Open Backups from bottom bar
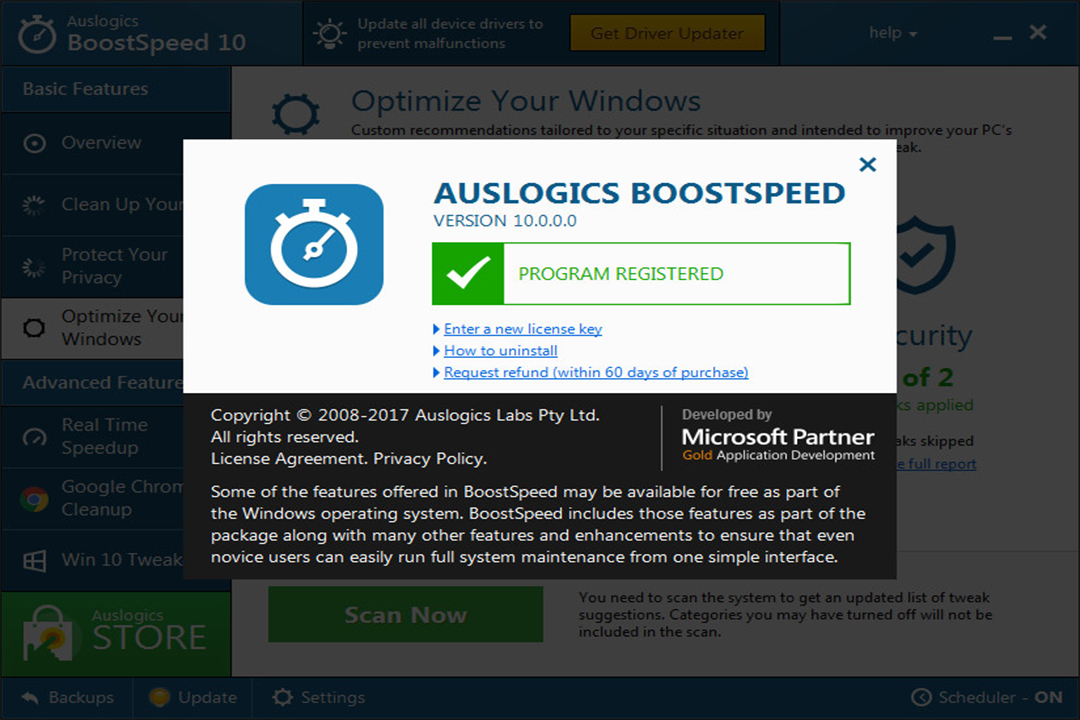 point(68,697)
